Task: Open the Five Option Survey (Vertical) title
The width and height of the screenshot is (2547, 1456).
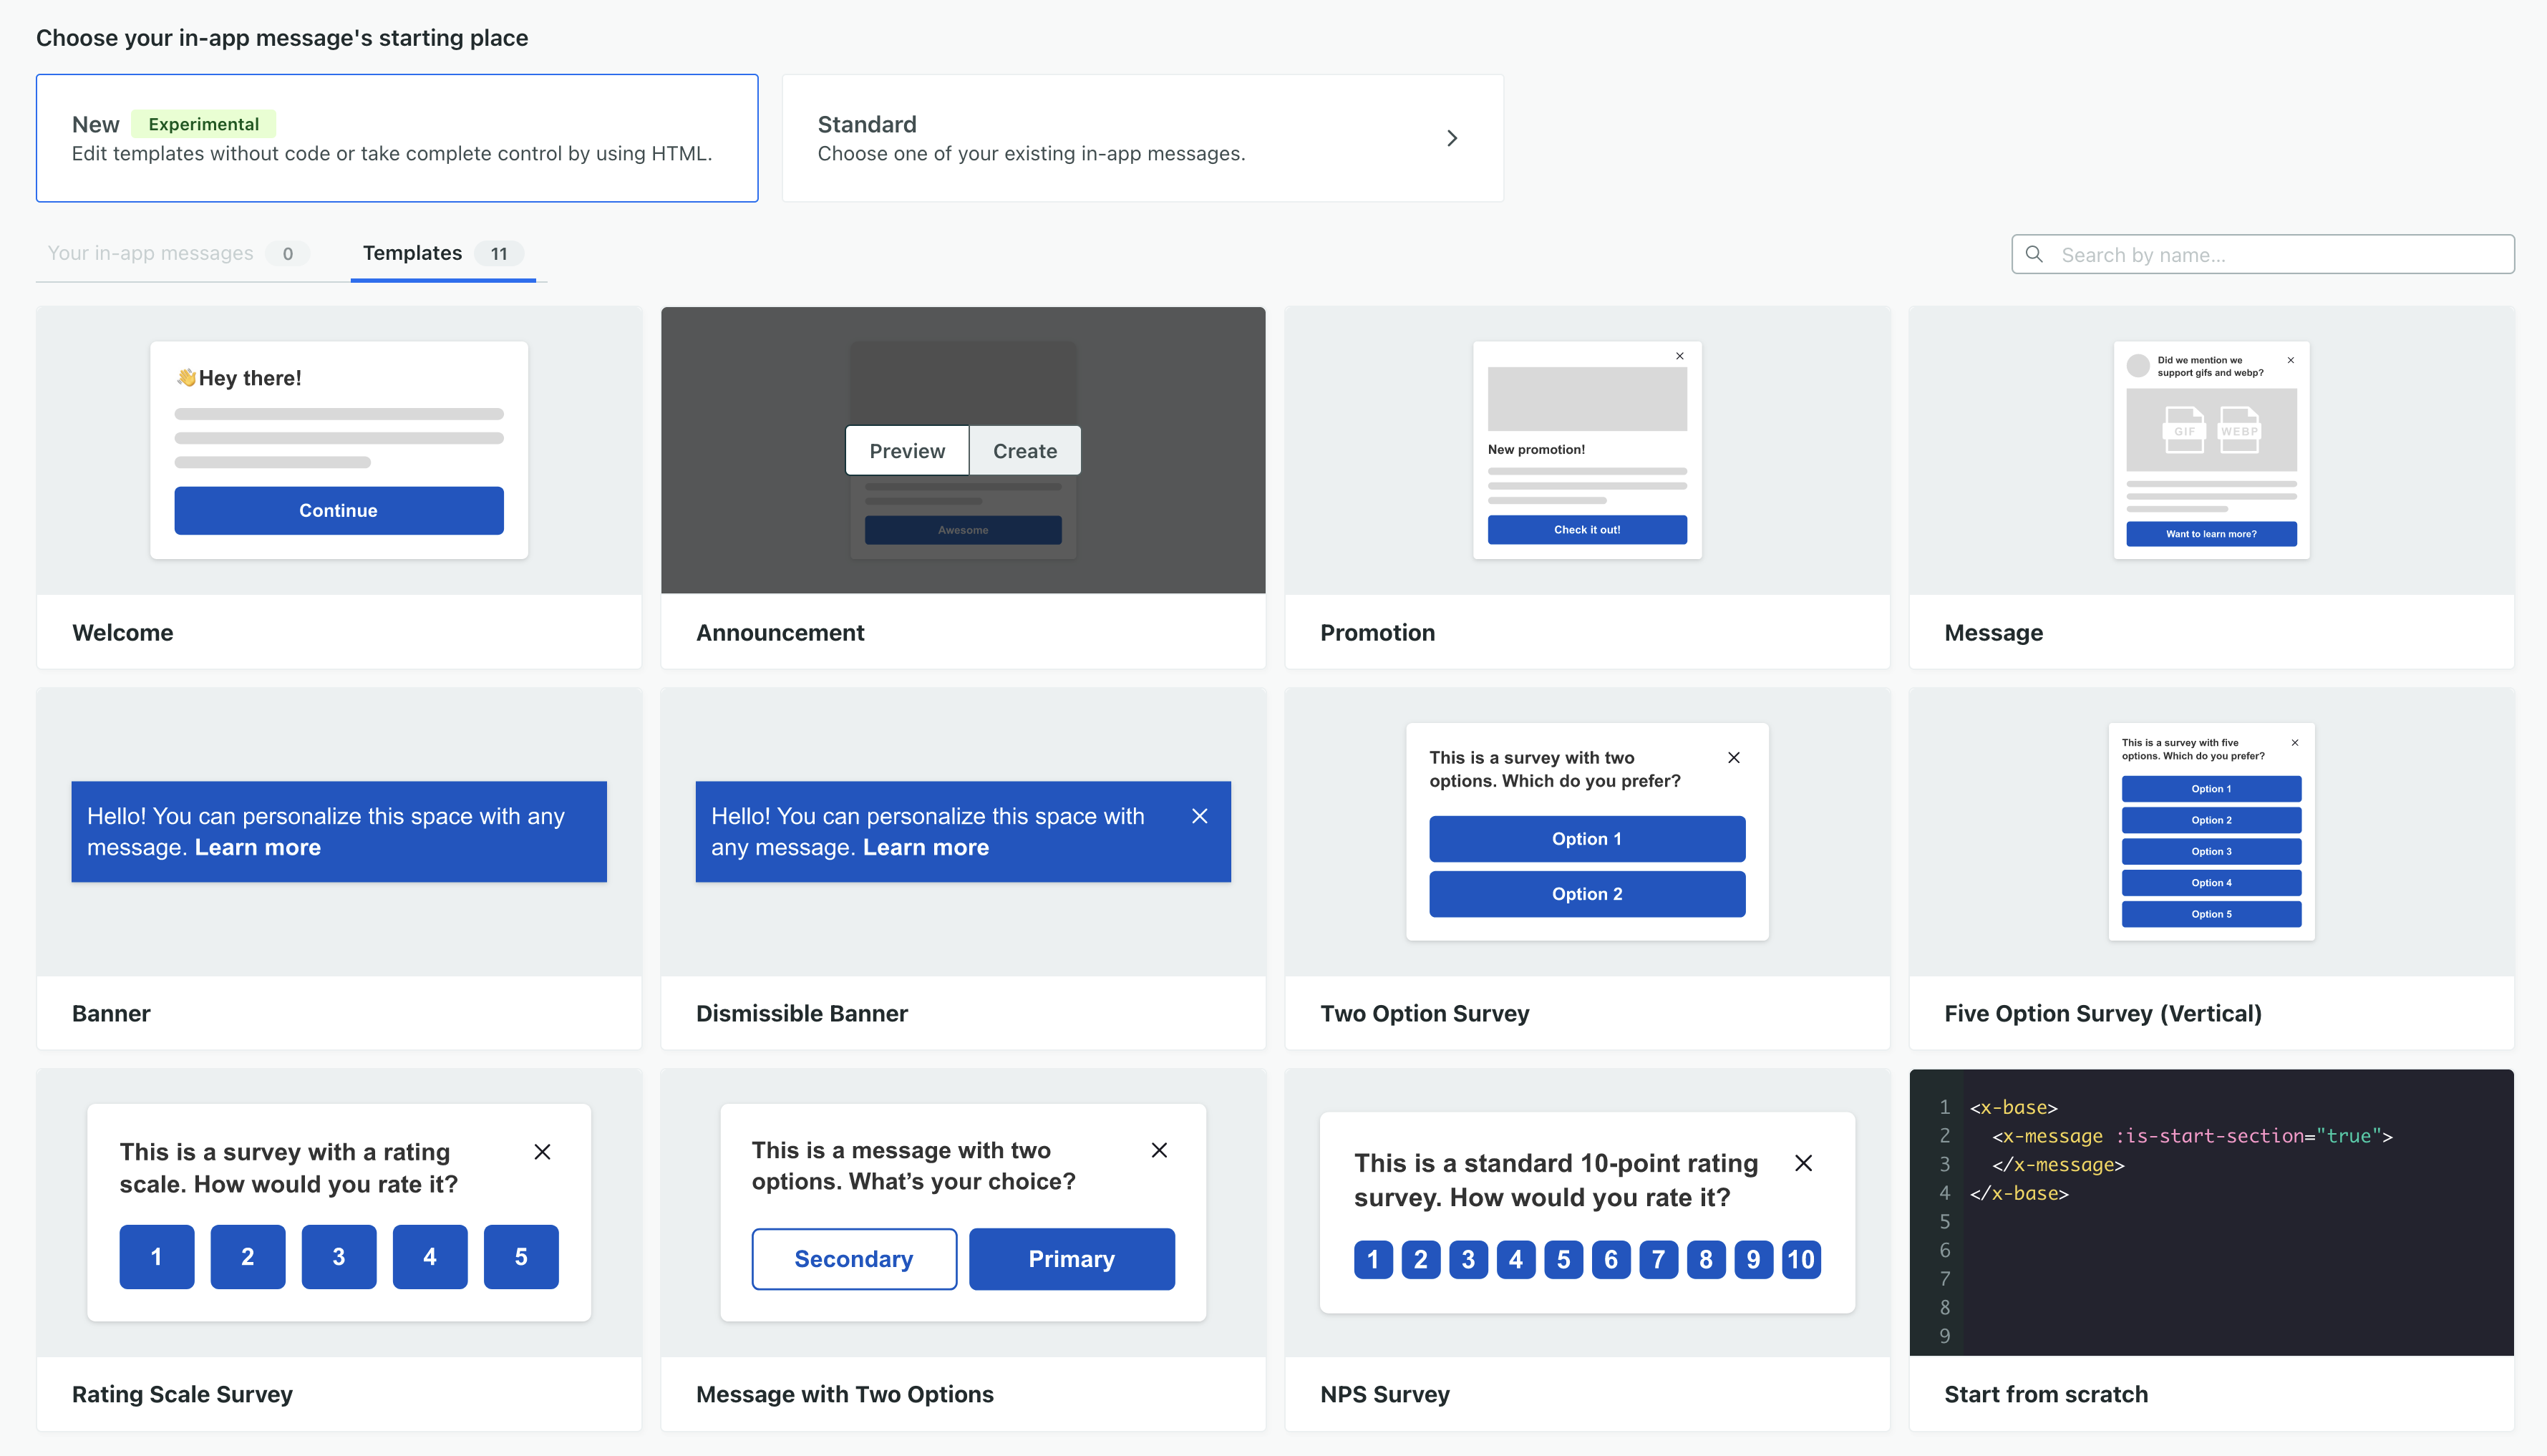Action: (x=2103, y=1014)
